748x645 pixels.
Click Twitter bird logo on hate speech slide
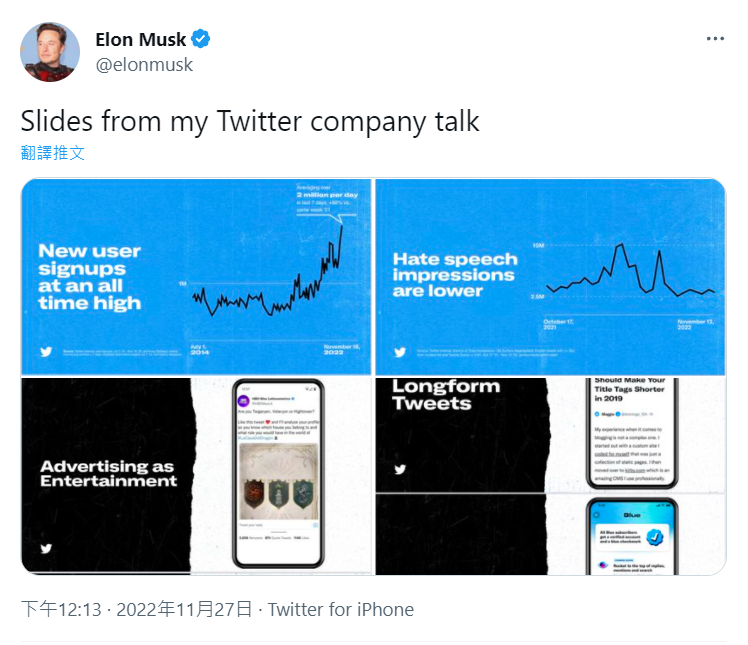tap(400, 352)
